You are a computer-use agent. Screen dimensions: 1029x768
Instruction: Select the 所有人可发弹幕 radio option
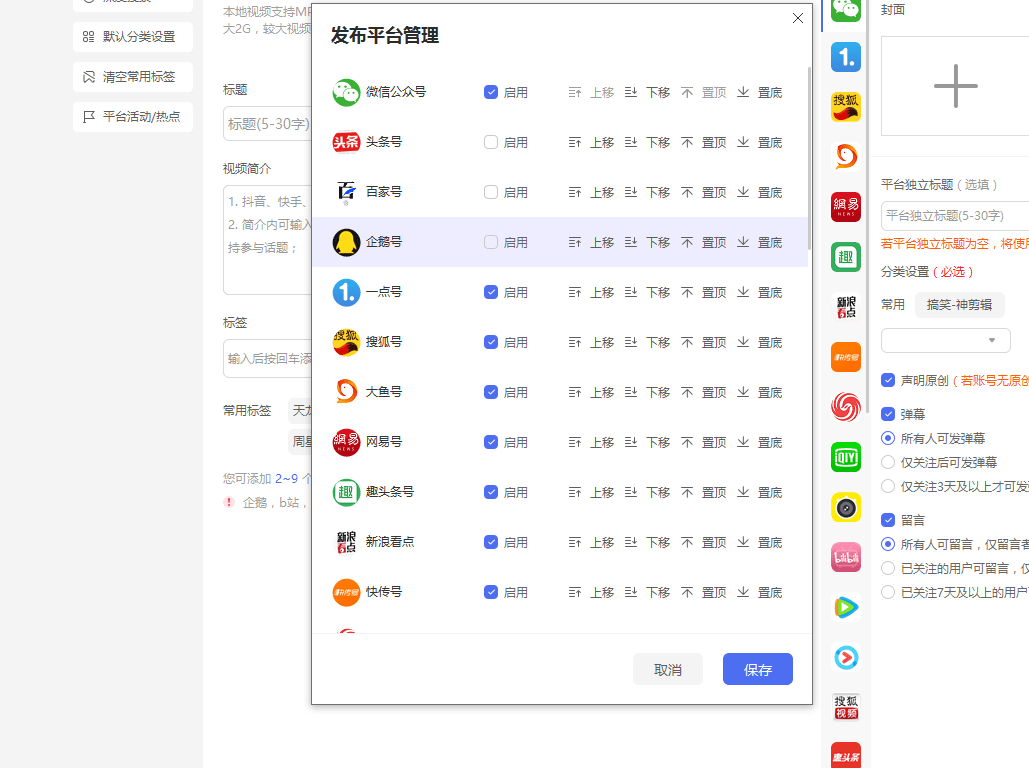coord(888,438)
